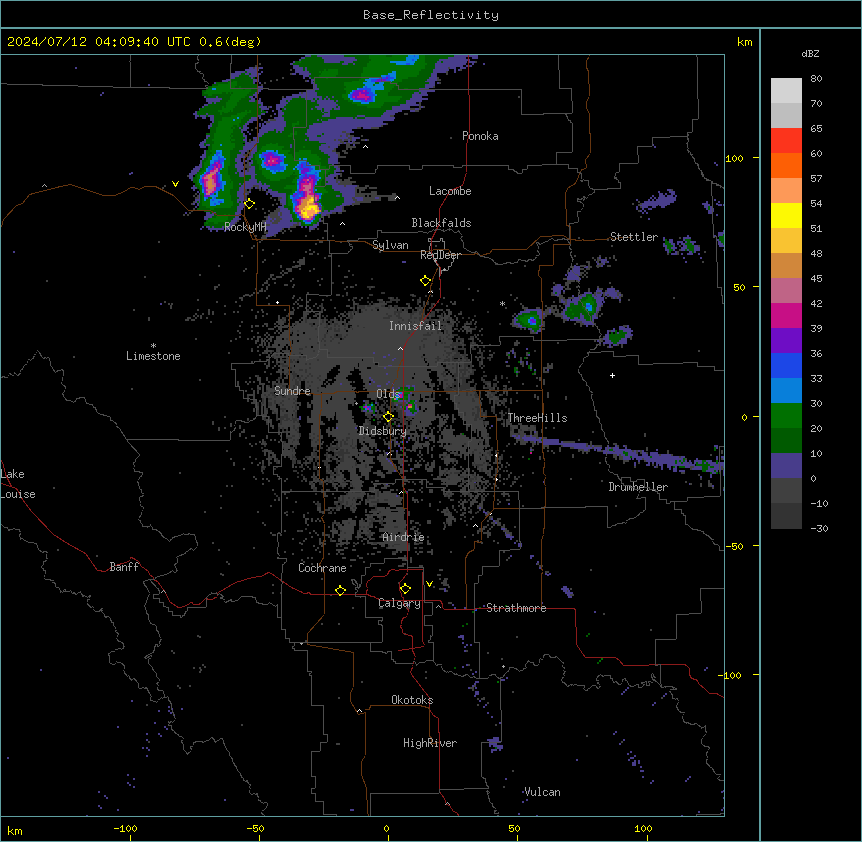862x842 pixels.
Task: Click the Base_Reflectivity title
Action: pyautogui.click(x=431, y=15)
